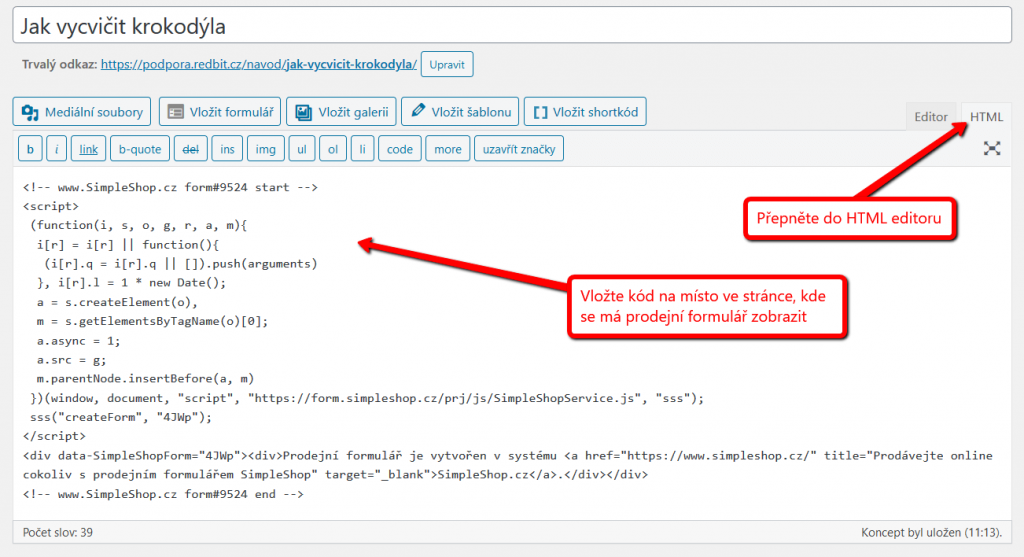Viewport: 1024px width, 557px height.
Task: Click inside the HTML code text area
Action: point(512,343)
